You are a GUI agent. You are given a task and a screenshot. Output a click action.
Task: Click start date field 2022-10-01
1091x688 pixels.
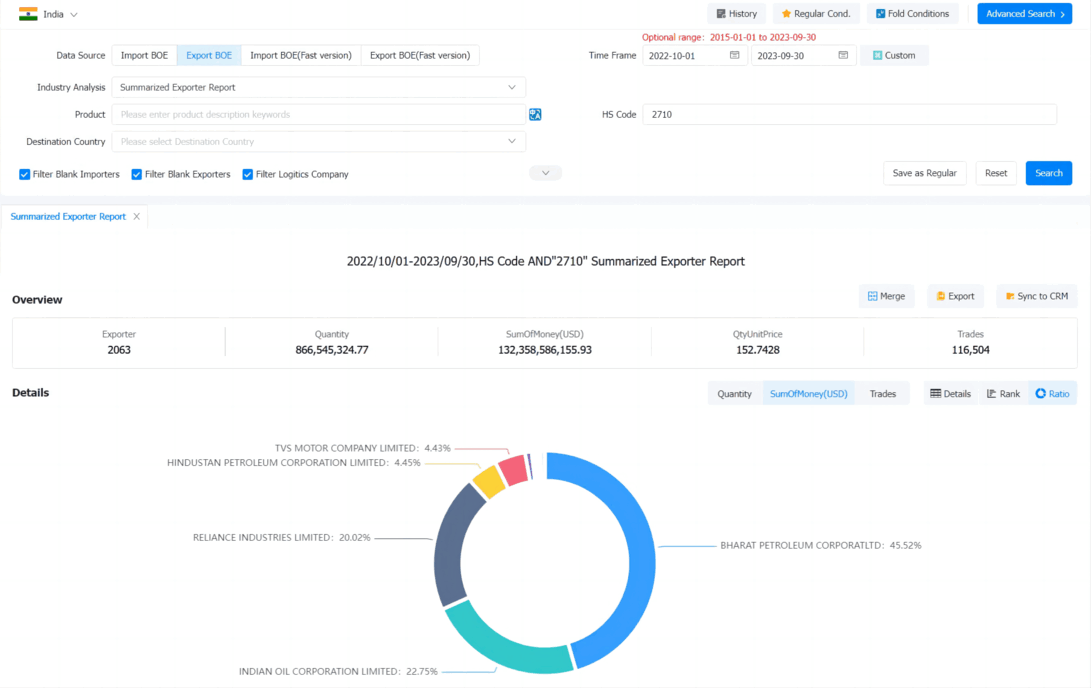[x=694, y=56]
